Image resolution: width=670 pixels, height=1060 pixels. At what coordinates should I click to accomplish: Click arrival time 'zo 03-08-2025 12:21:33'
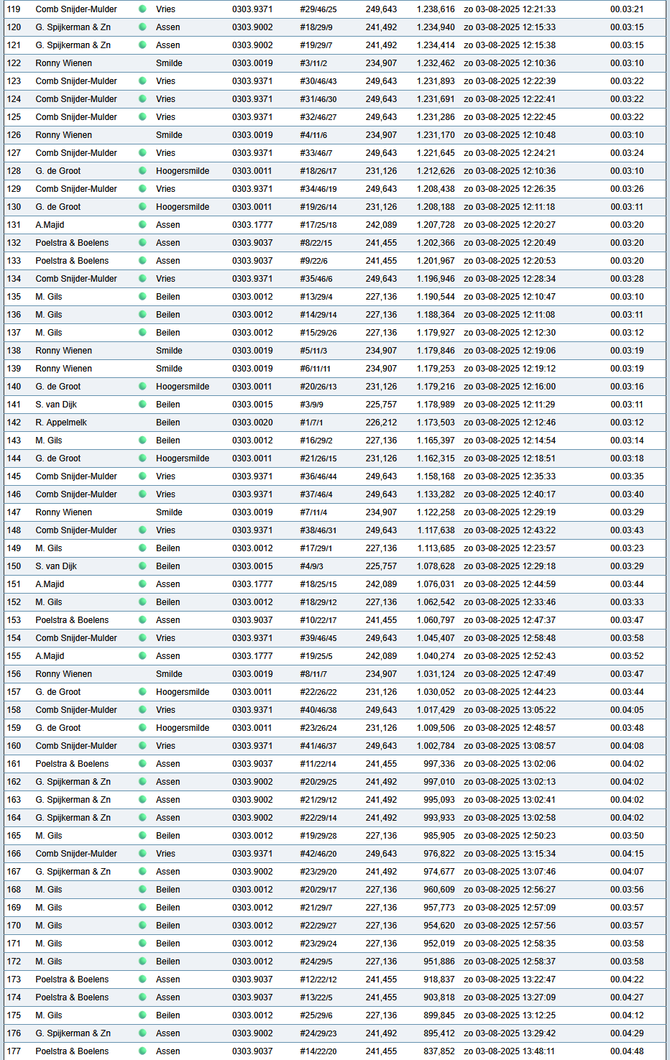tap(510, 9)
